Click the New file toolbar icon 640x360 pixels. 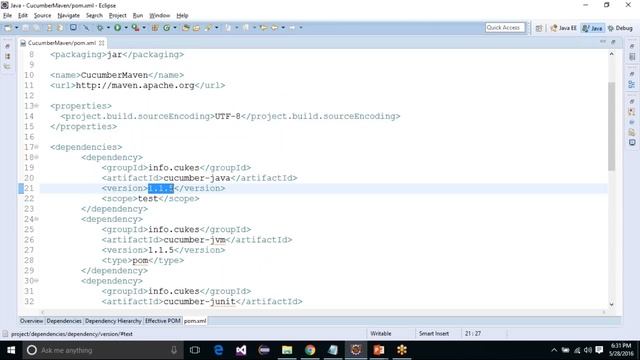[8, 28]
